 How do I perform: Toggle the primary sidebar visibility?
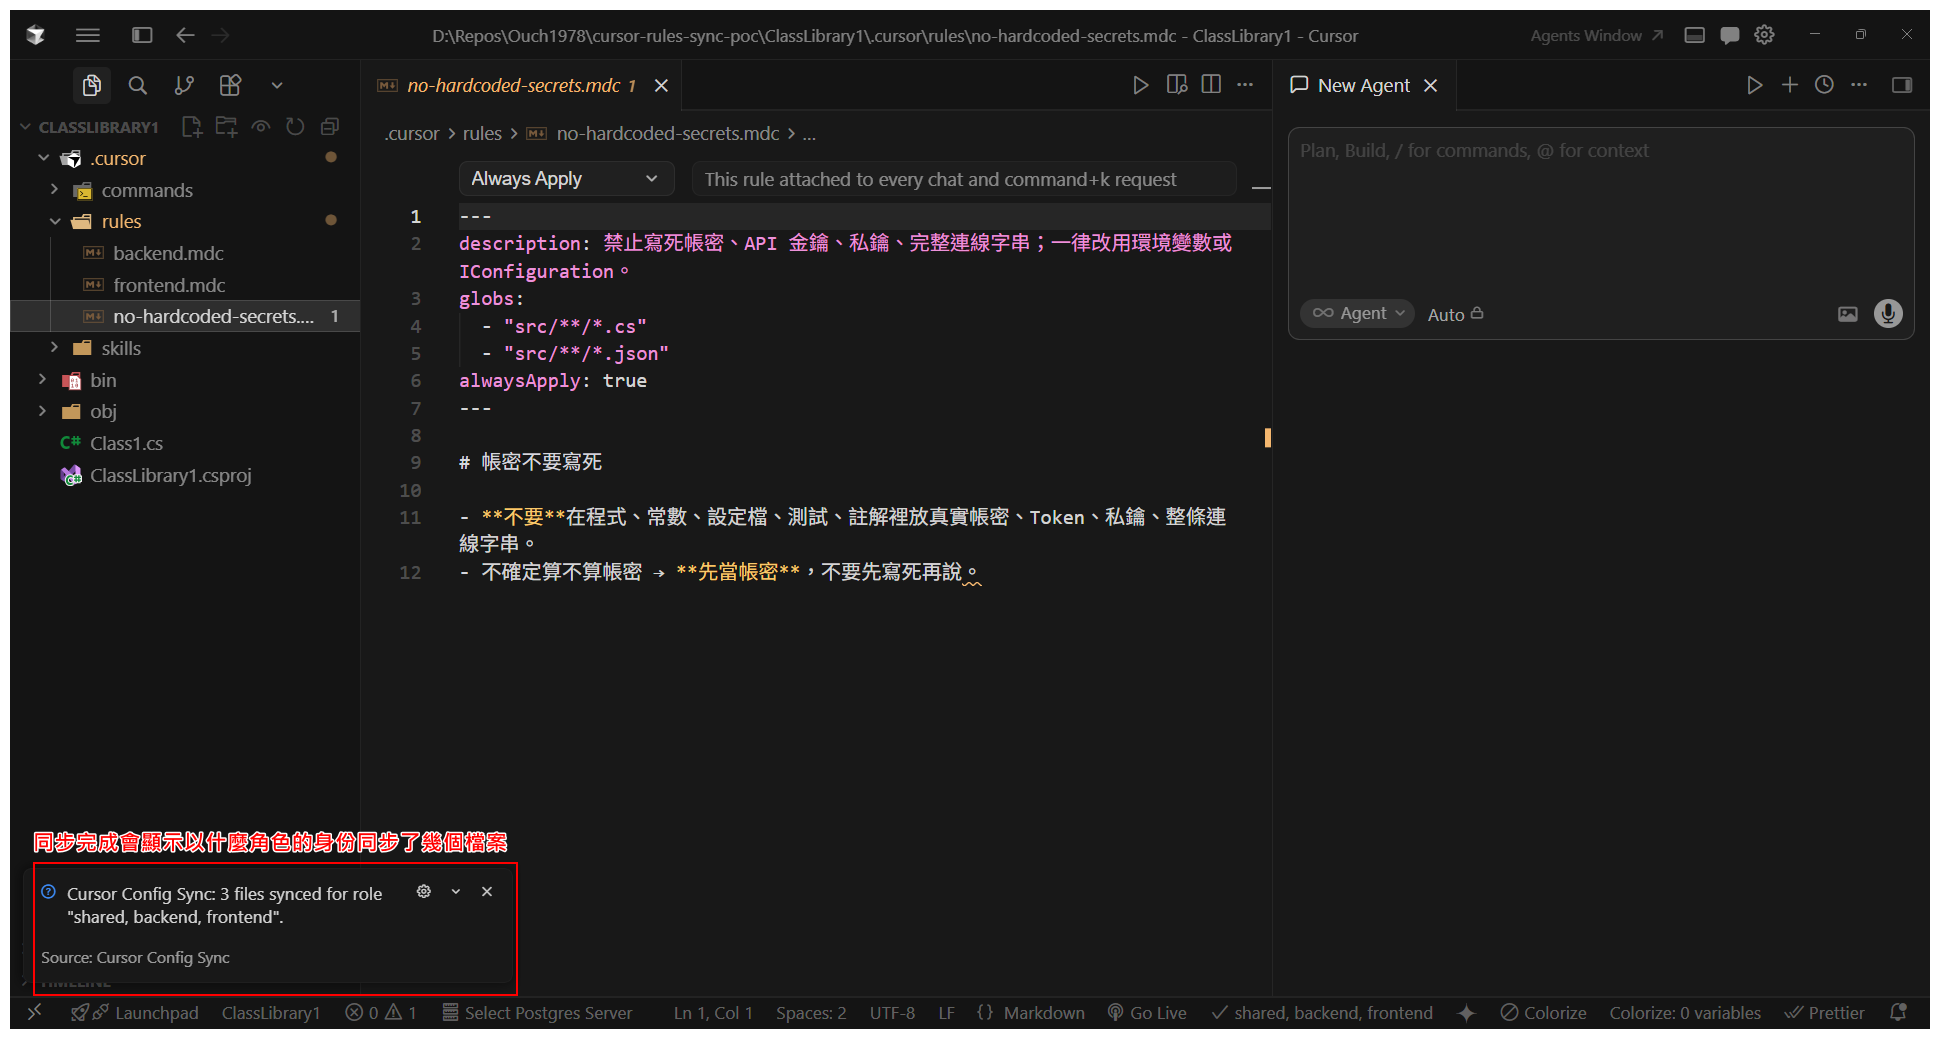[142, 35]
